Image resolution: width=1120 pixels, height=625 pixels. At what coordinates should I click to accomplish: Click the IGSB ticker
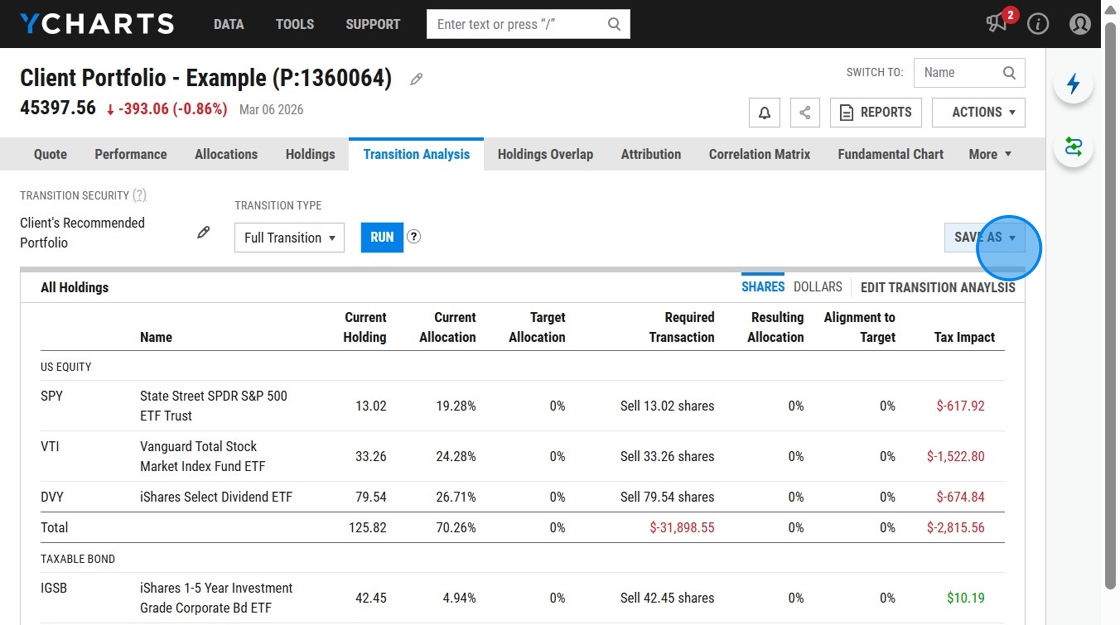[54, 589]
